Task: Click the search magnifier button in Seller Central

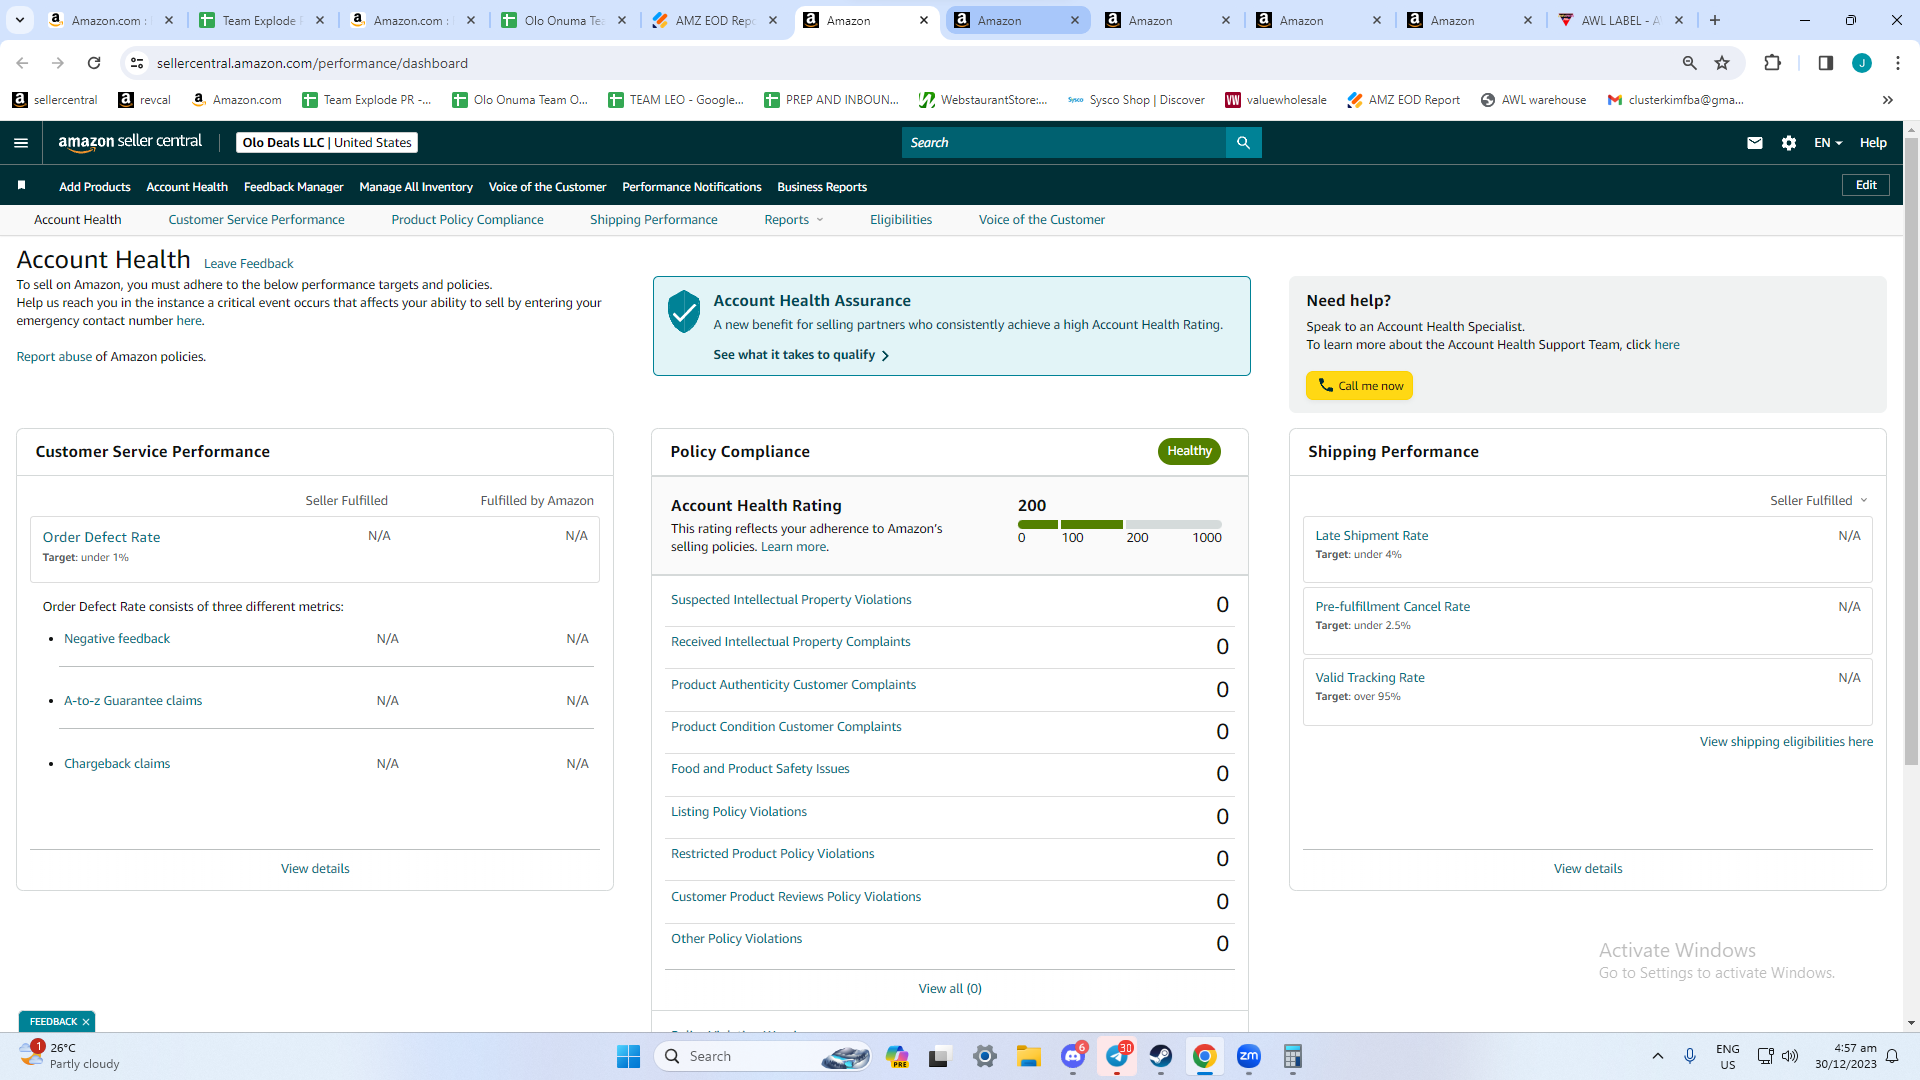Action: click(x=1243, y=143)
